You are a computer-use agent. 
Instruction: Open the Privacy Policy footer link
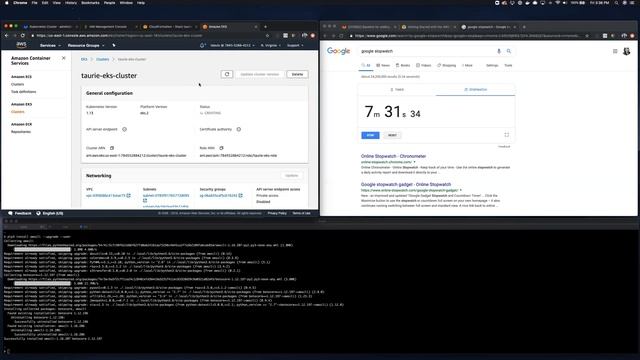coord(277,213)
